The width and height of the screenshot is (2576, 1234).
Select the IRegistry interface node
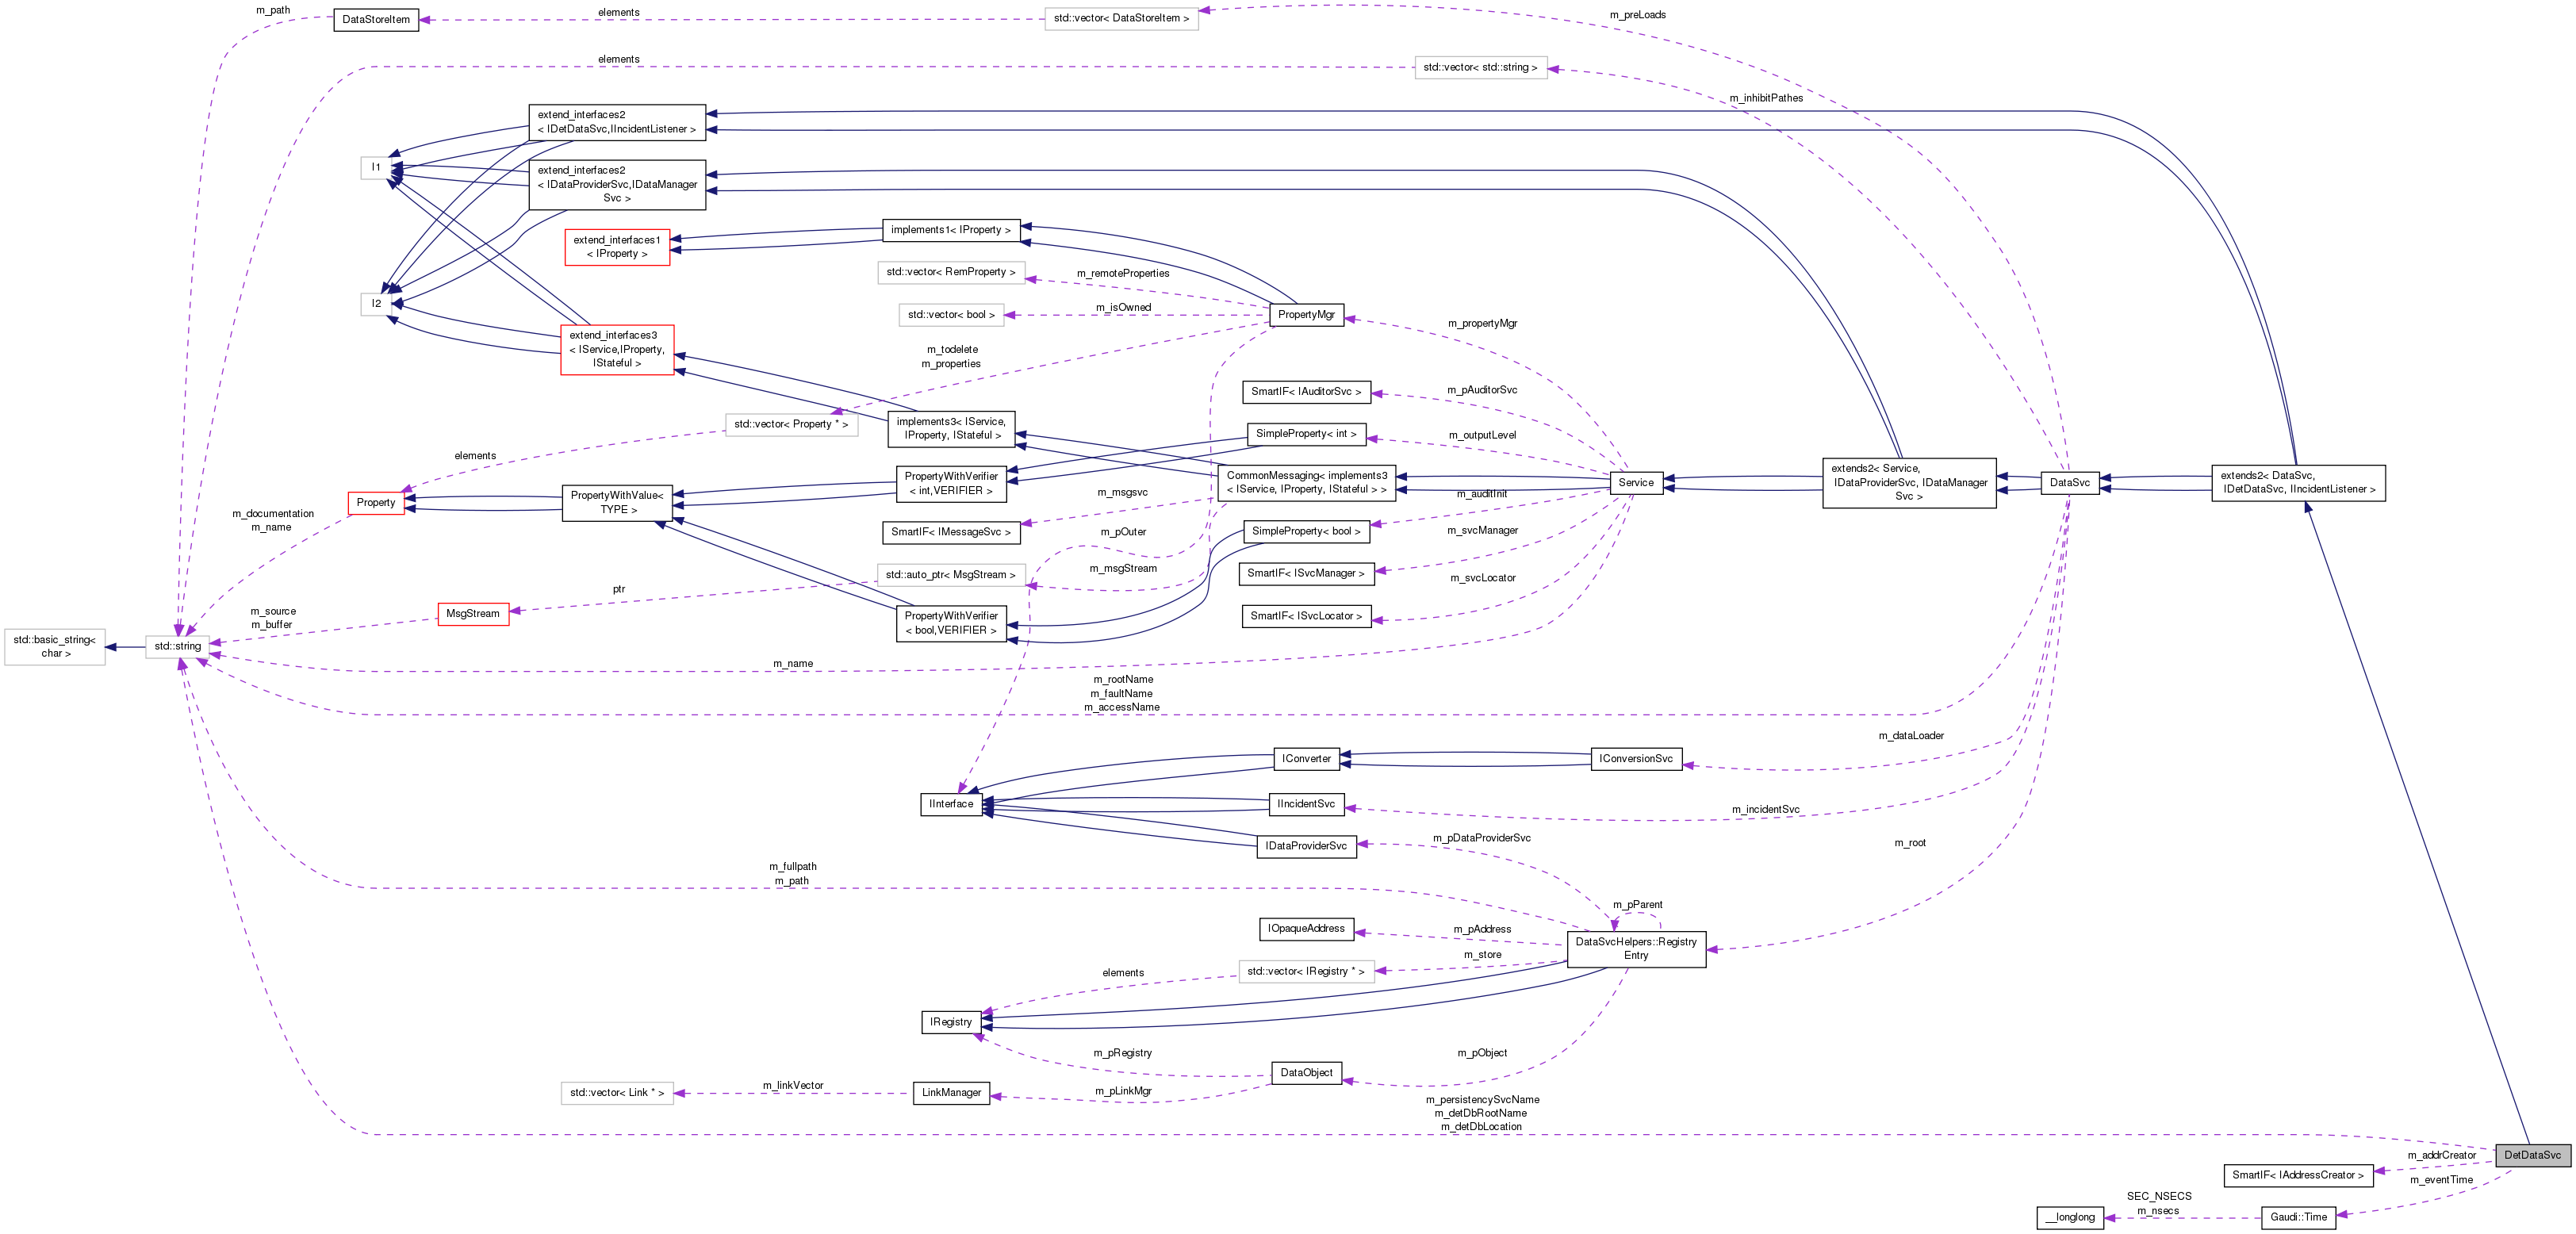pos(949,1022)
